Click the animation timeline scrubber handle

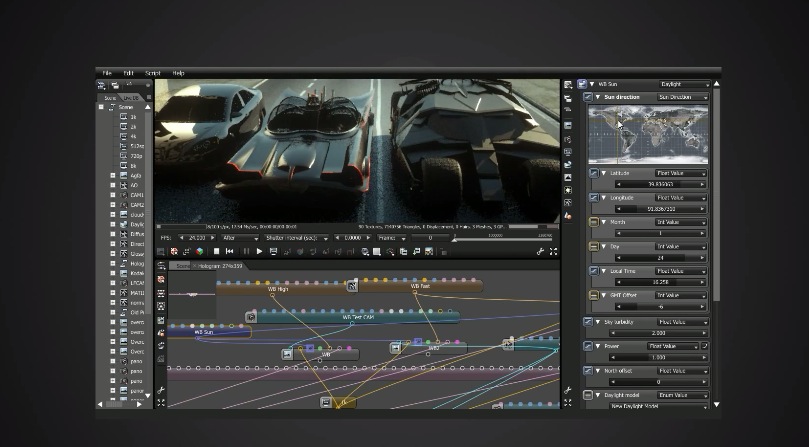[x=454, y=239]
